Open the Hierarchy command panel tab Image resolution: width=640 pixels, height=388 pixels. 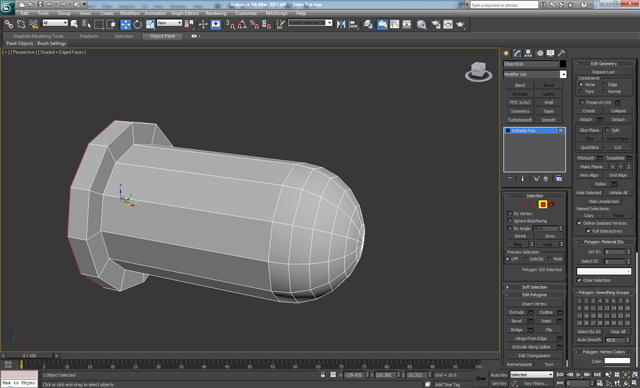pyautogui.click(x=529, y=53)
